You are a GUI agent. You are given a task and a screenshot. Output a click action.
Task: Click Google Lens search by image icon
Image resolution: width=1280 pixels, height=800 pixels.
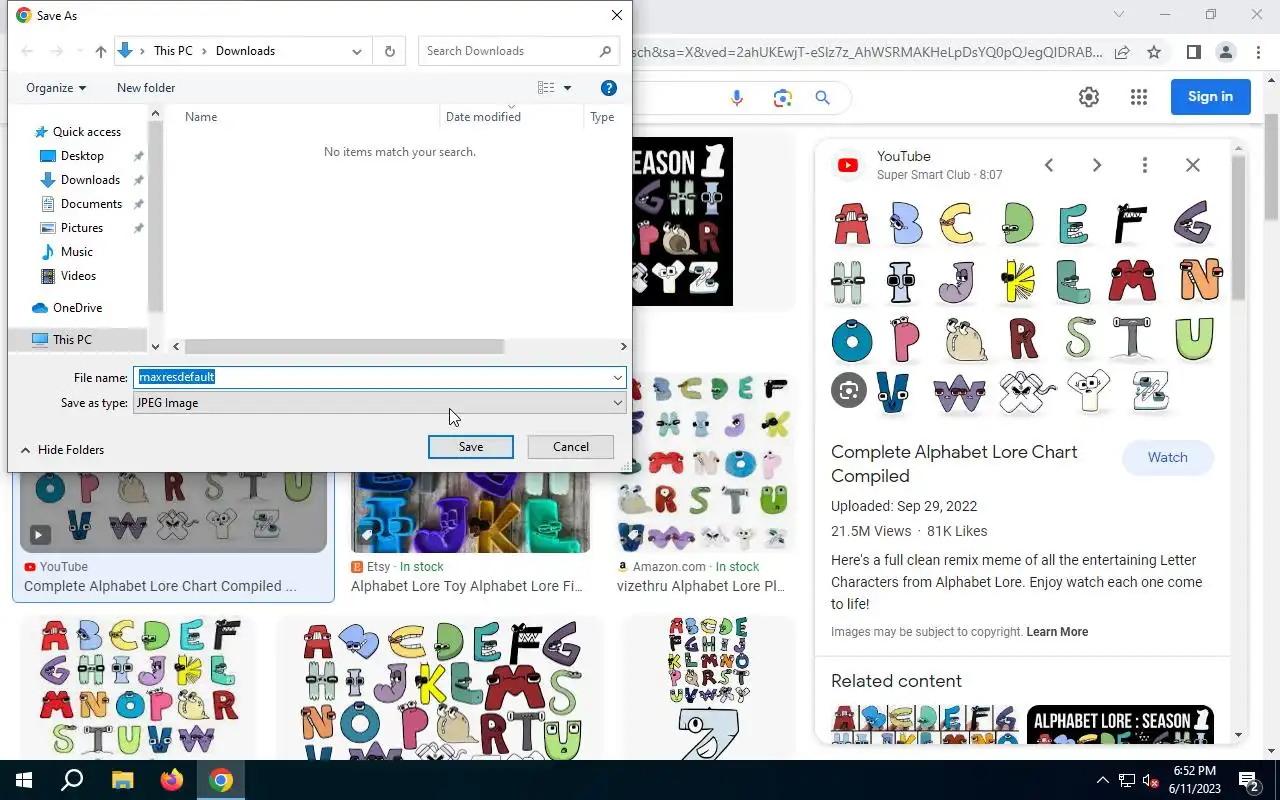click(782, 97)
